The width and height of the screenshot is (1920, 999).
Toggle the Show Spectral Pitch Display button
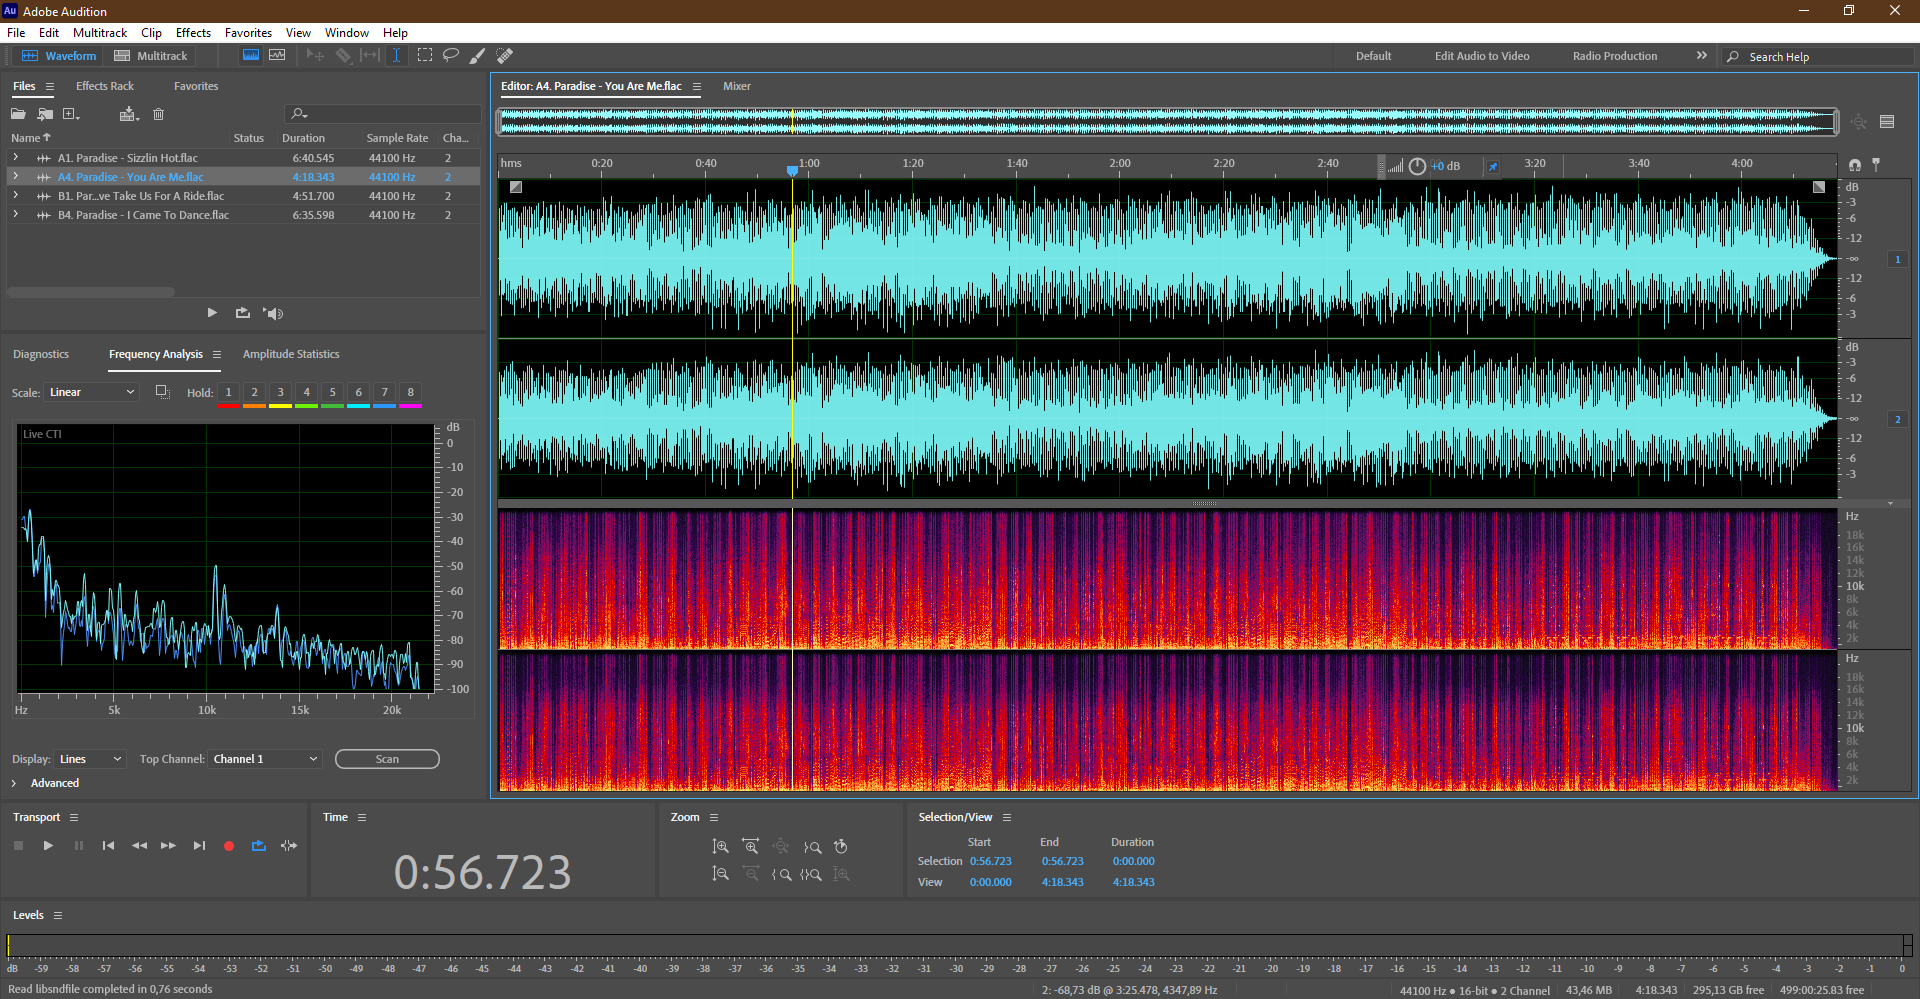pos(277,56)
